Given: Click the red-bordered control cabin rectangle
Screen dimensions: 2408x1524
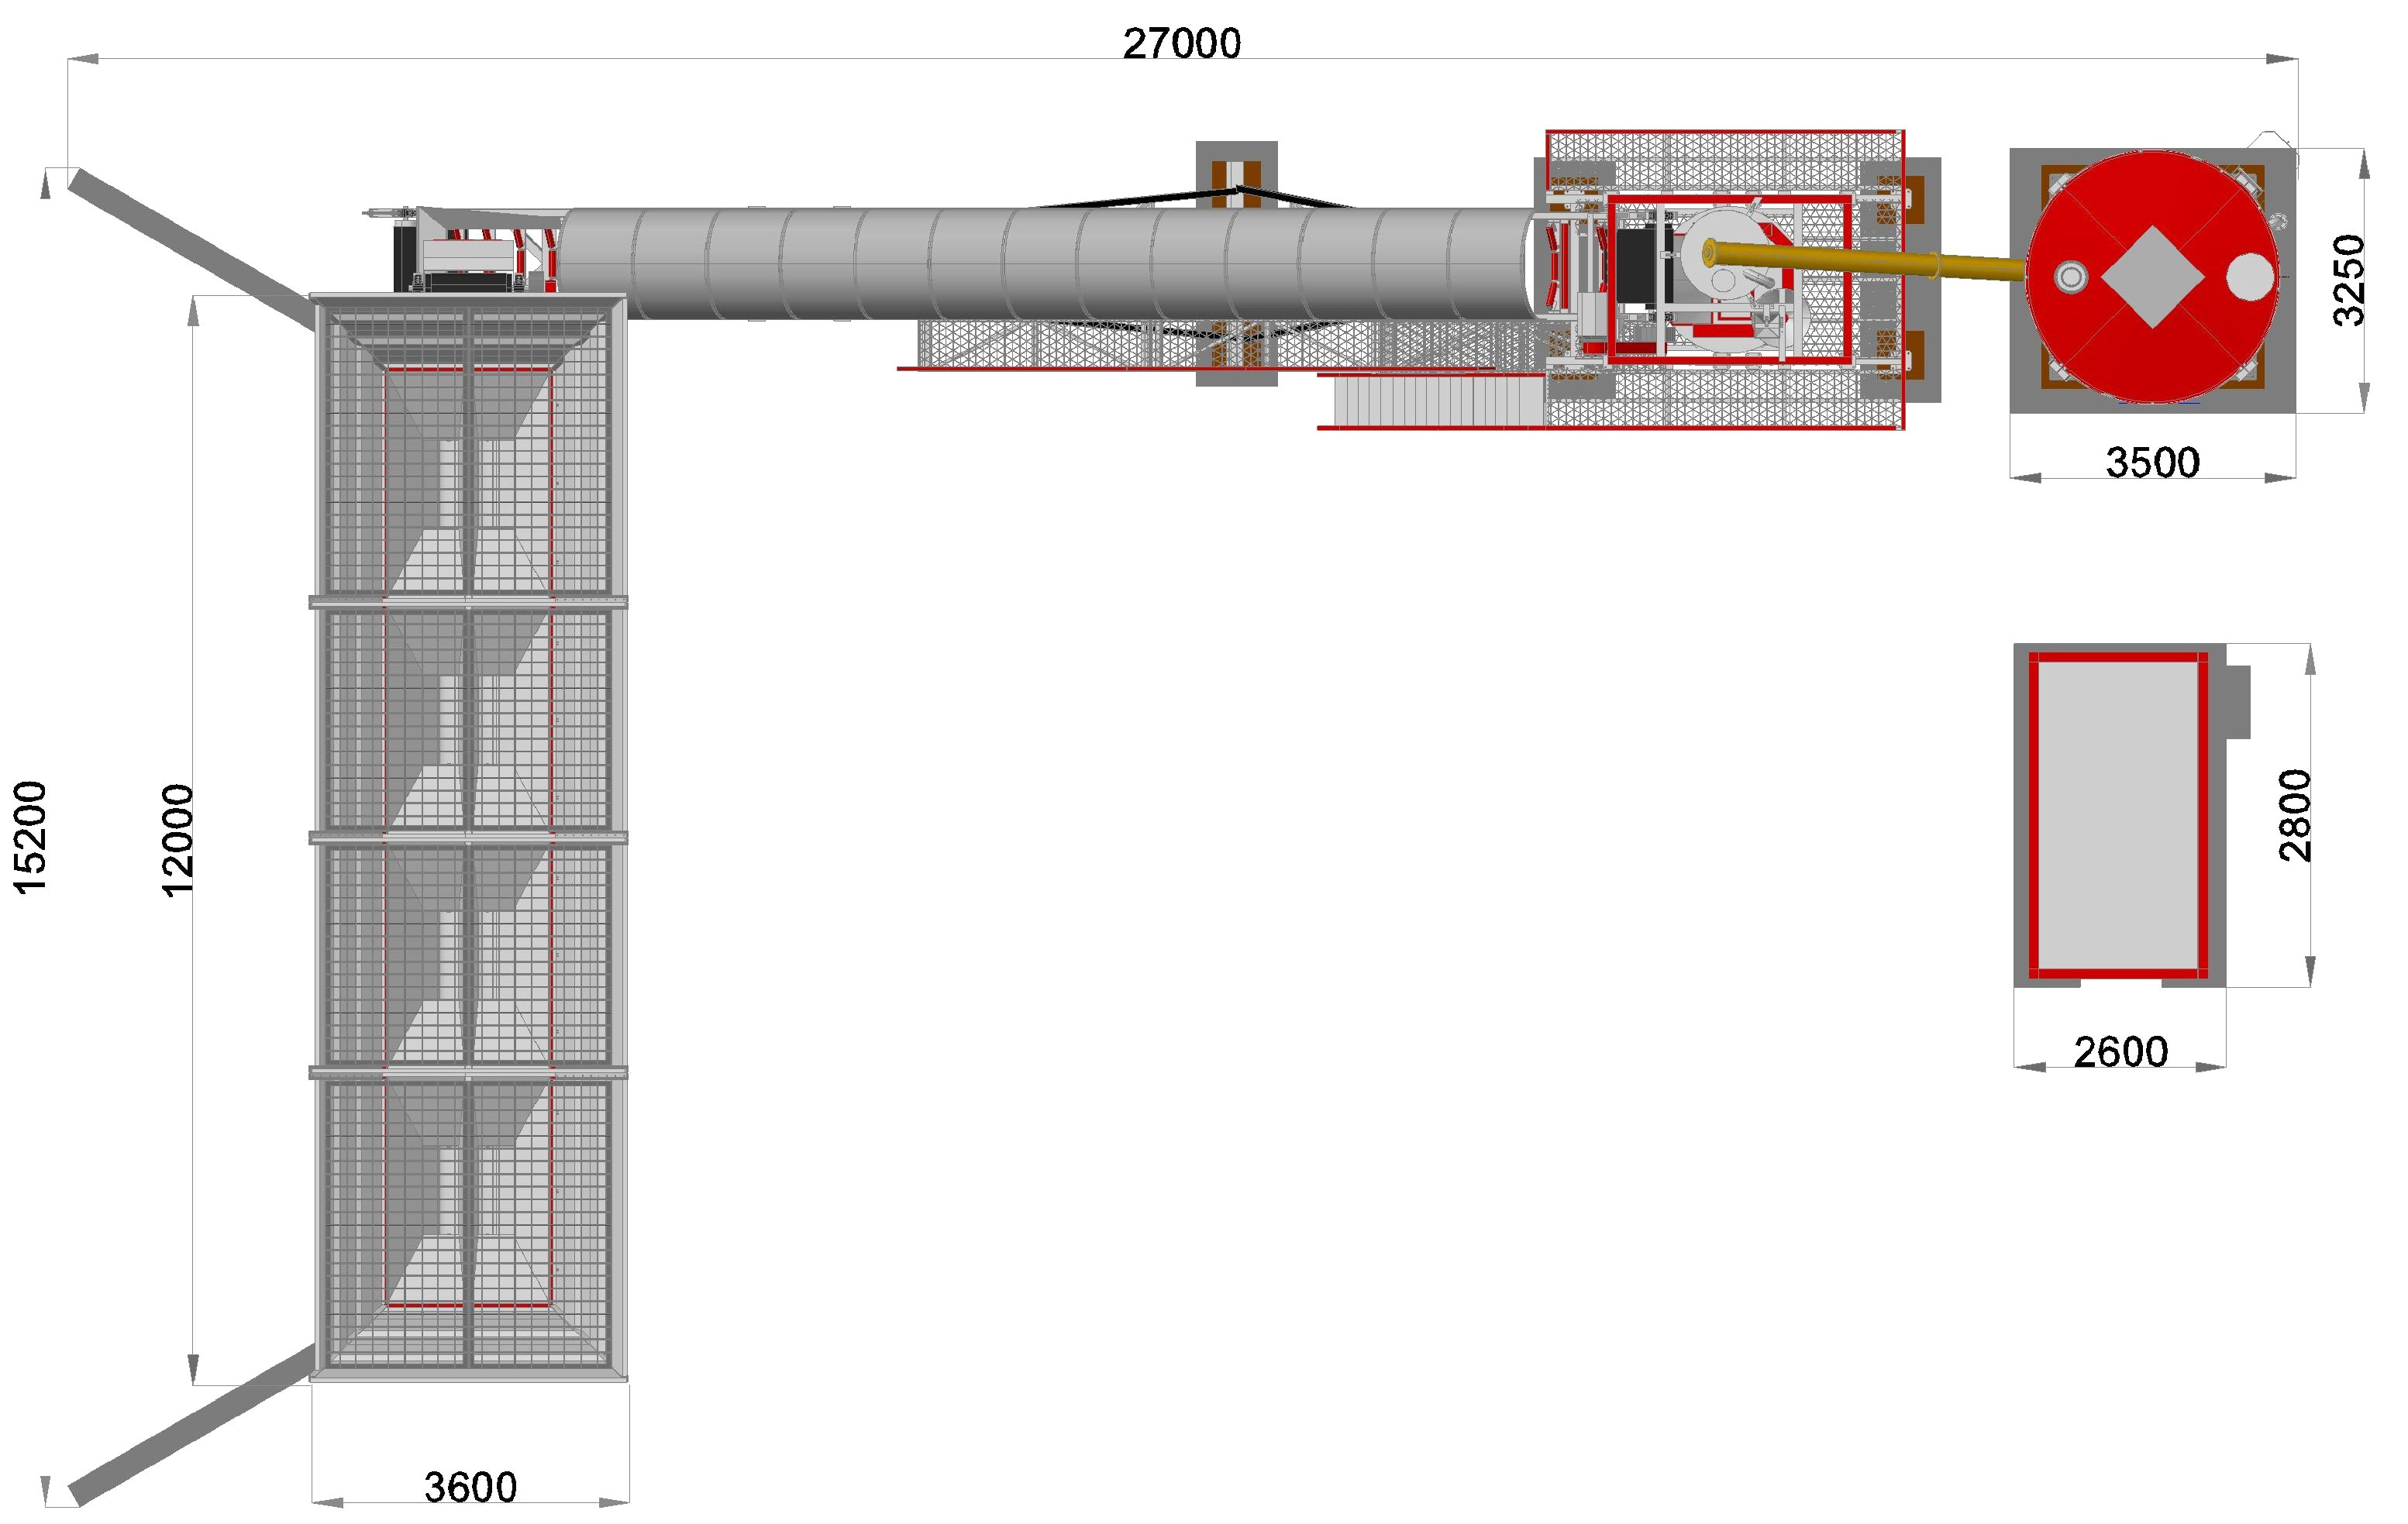Looking at the screenshot, I should point(2118,815).
